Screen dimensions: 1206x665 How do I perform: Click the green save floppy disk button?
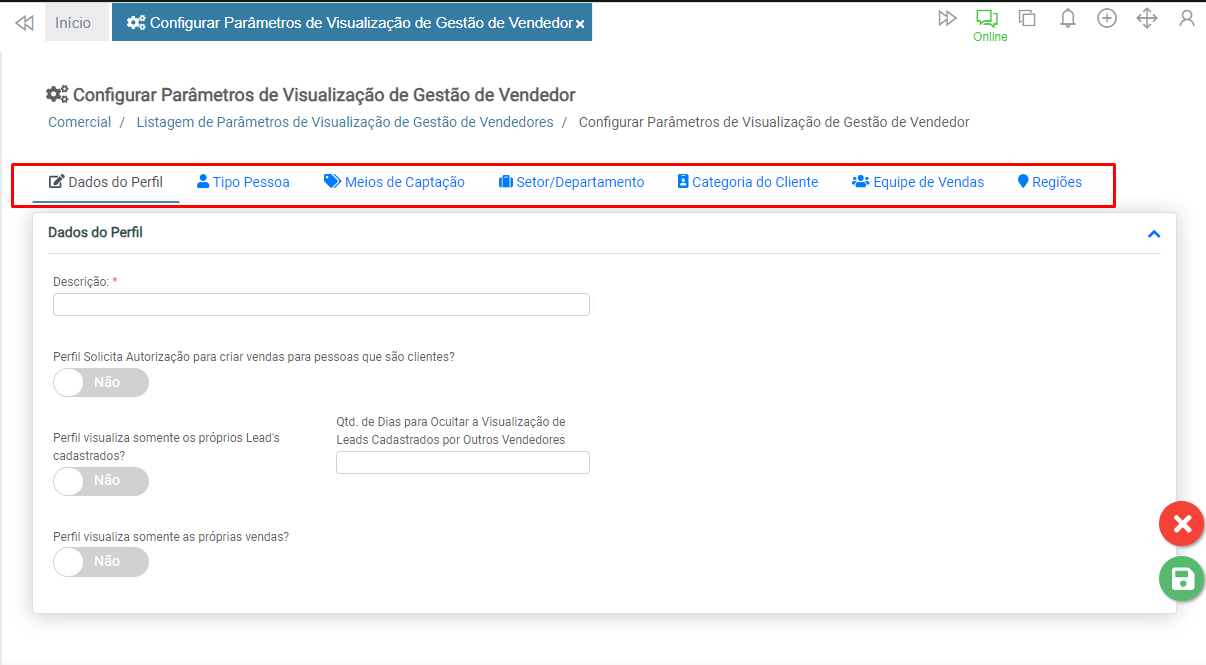coord(1181,579)
